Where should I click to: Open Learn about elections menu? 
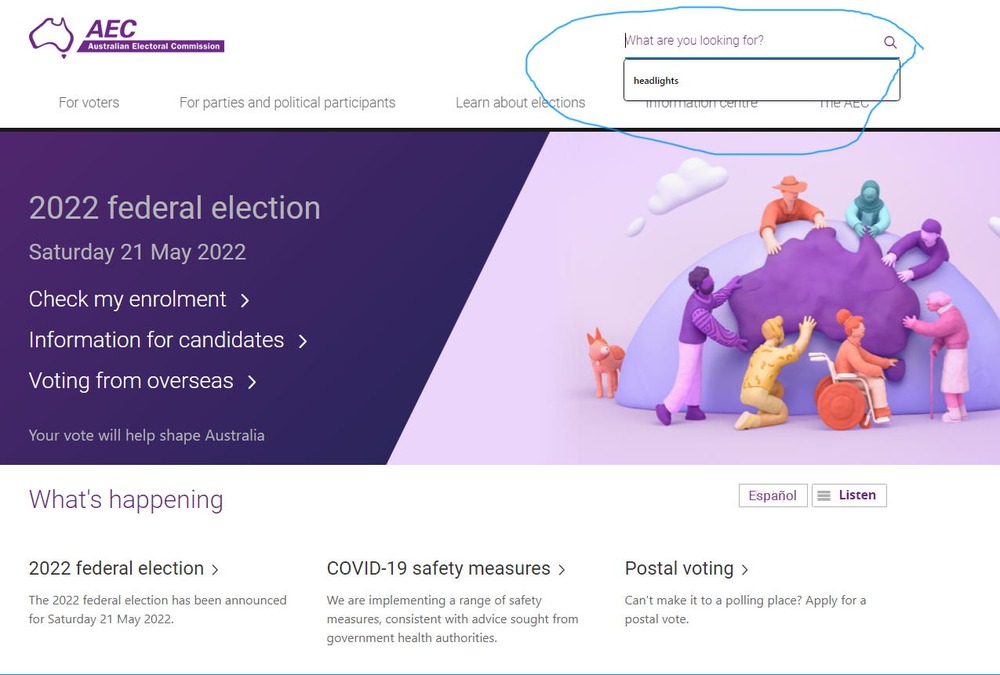pyautogui.click(x=520, y=102)
